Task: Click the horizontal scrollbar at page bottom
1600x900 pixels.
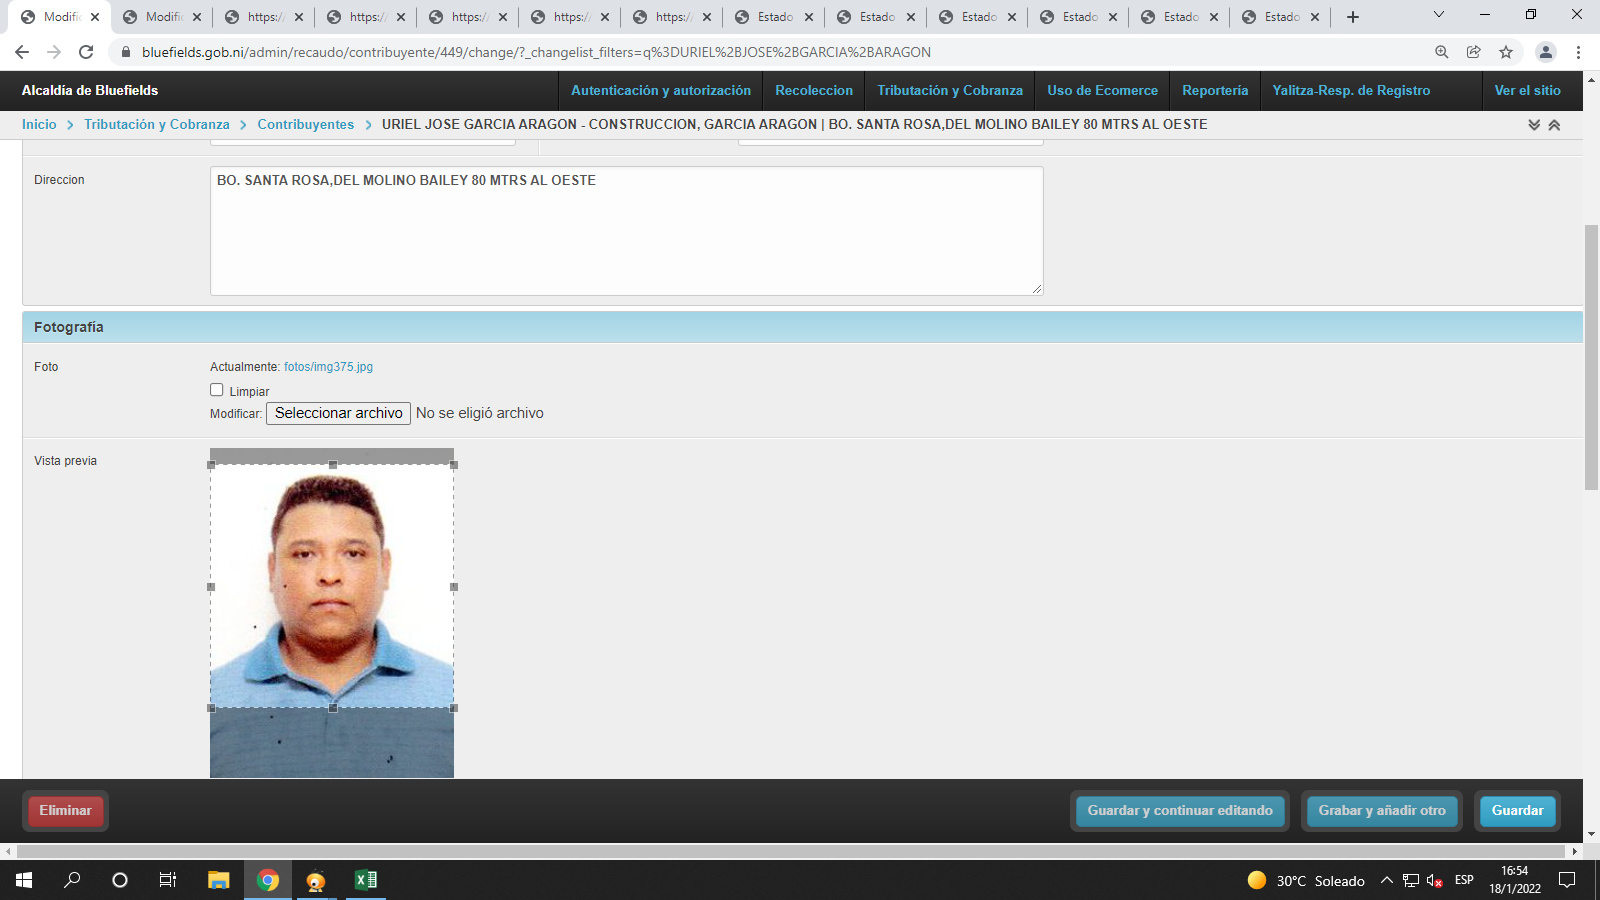Action: pyautogui.click(x=790, y=851)
